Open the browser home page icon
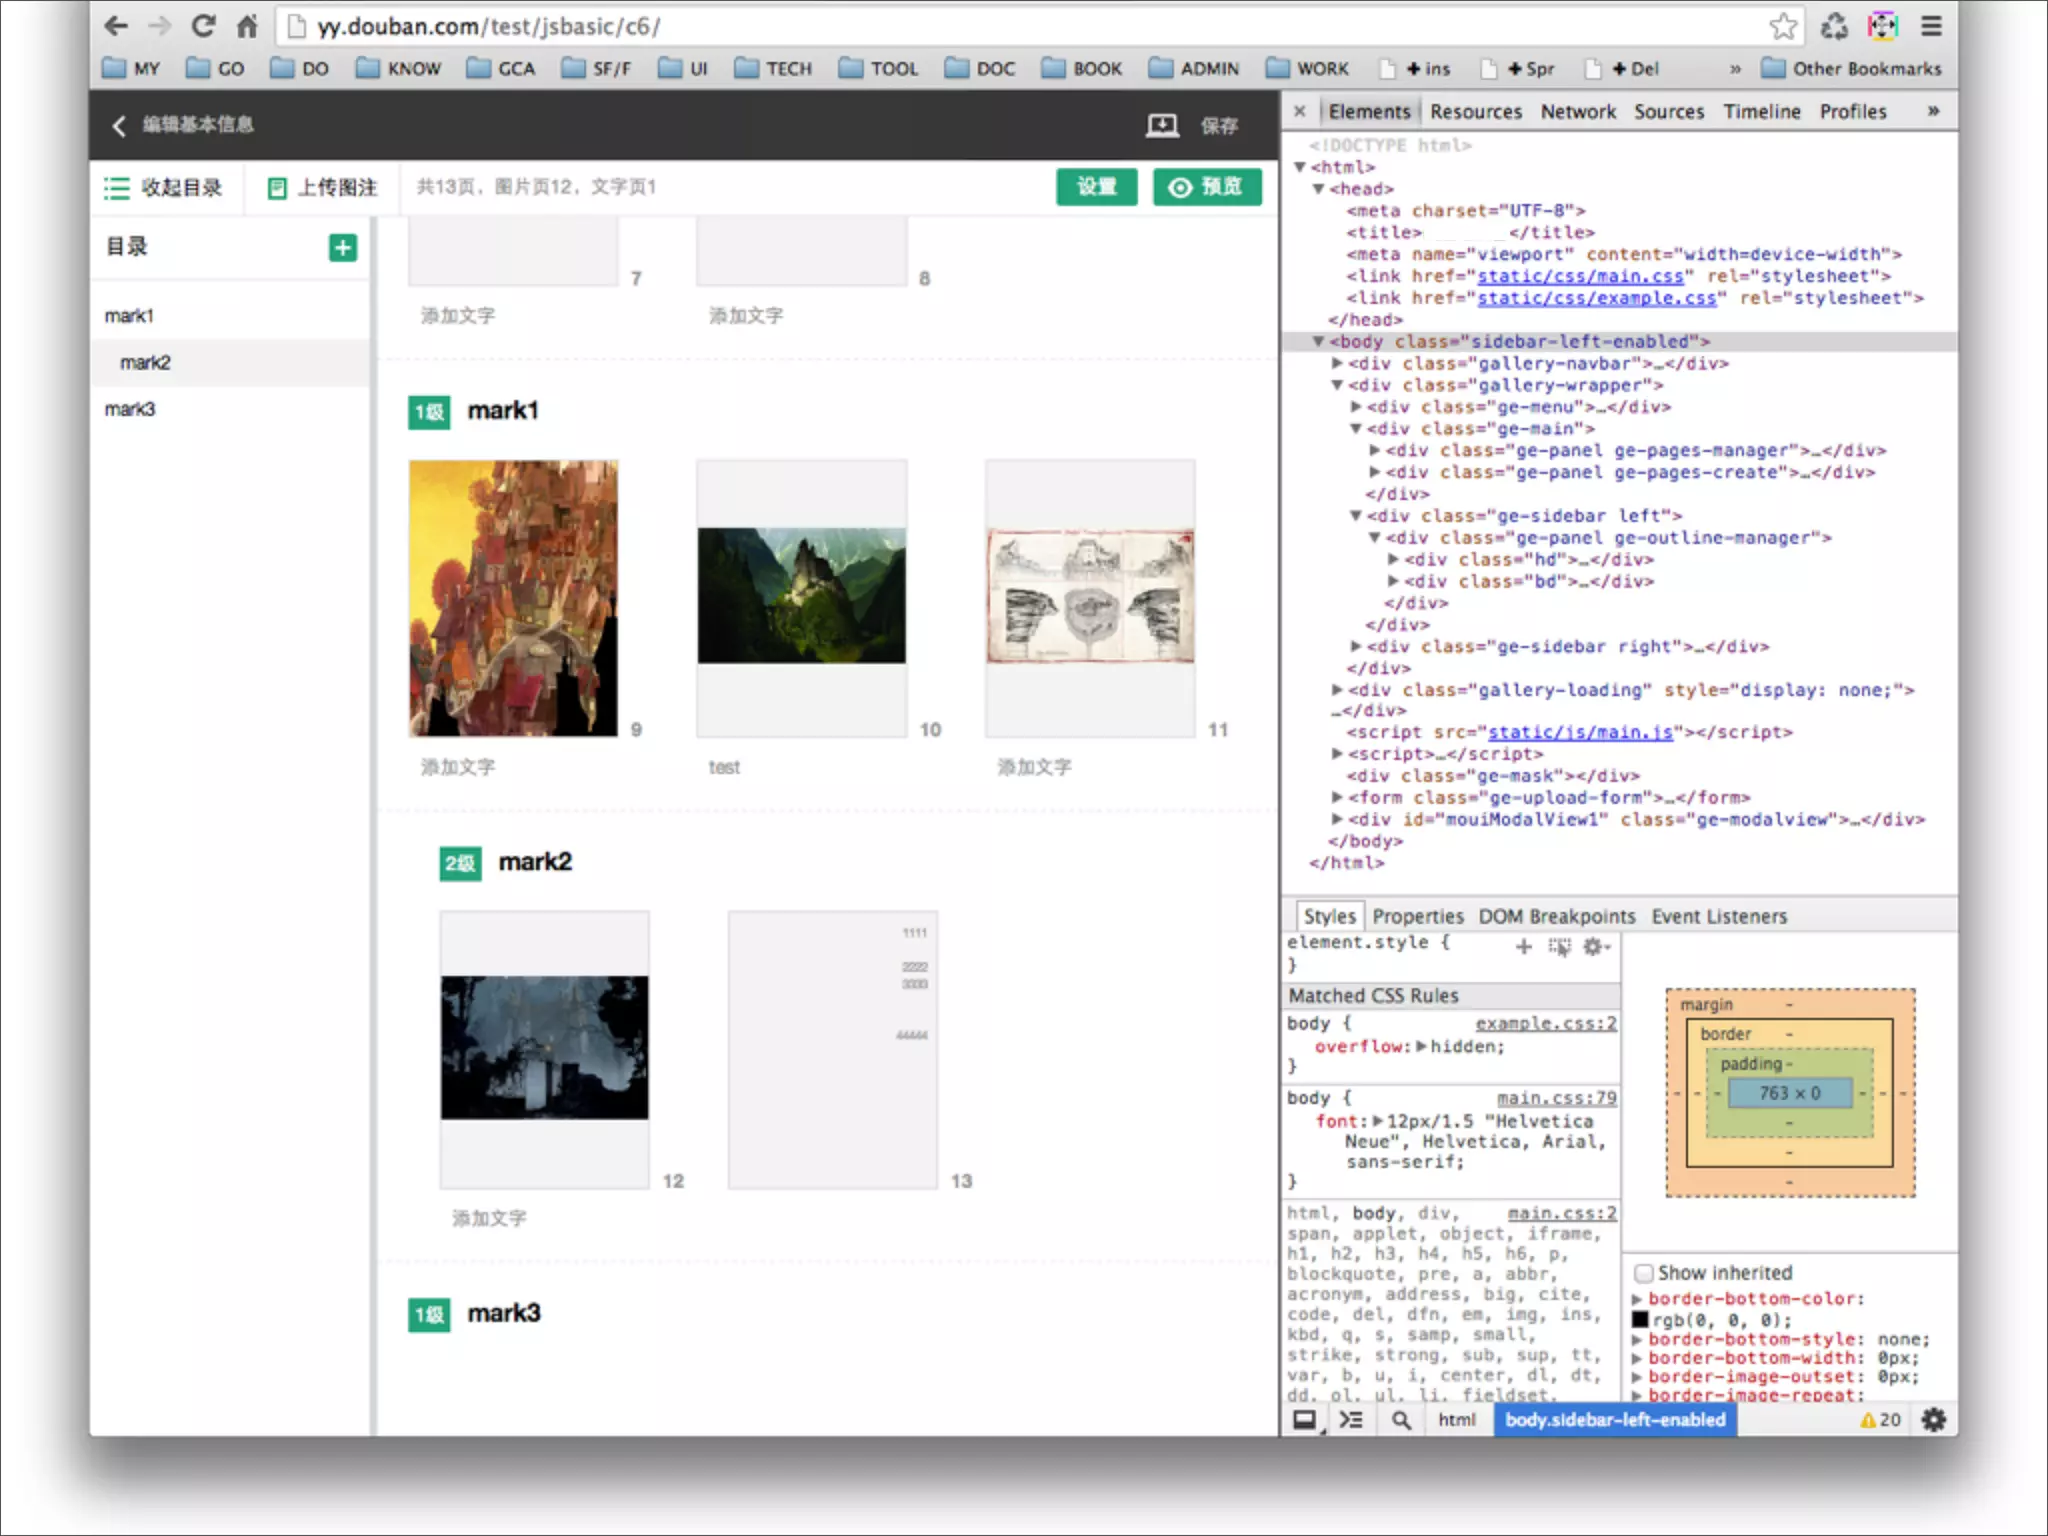This screenshot has width=2048, height=1536. point(247,26)
